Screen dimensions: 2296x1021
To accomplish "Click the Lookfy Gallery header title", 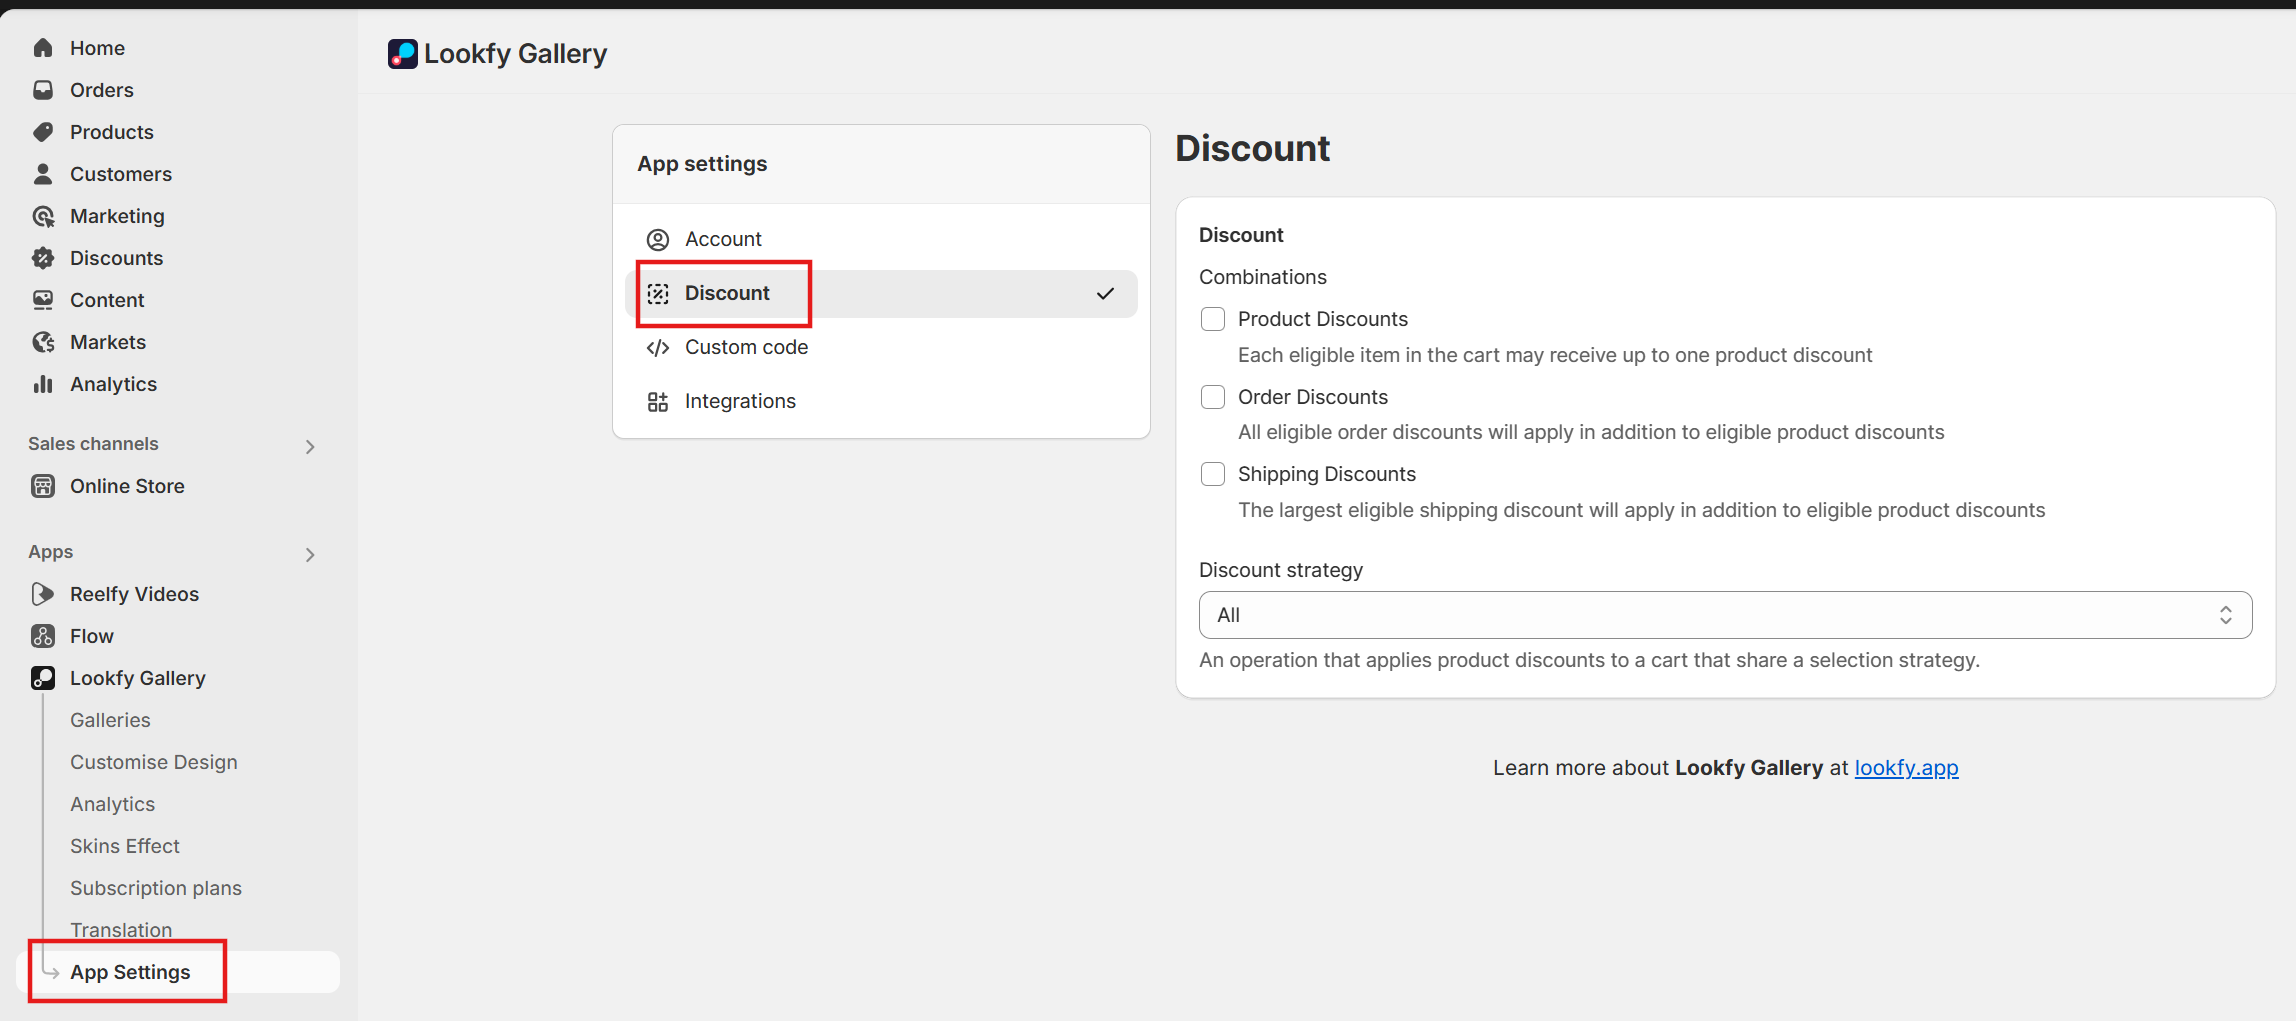I will 515,54.
